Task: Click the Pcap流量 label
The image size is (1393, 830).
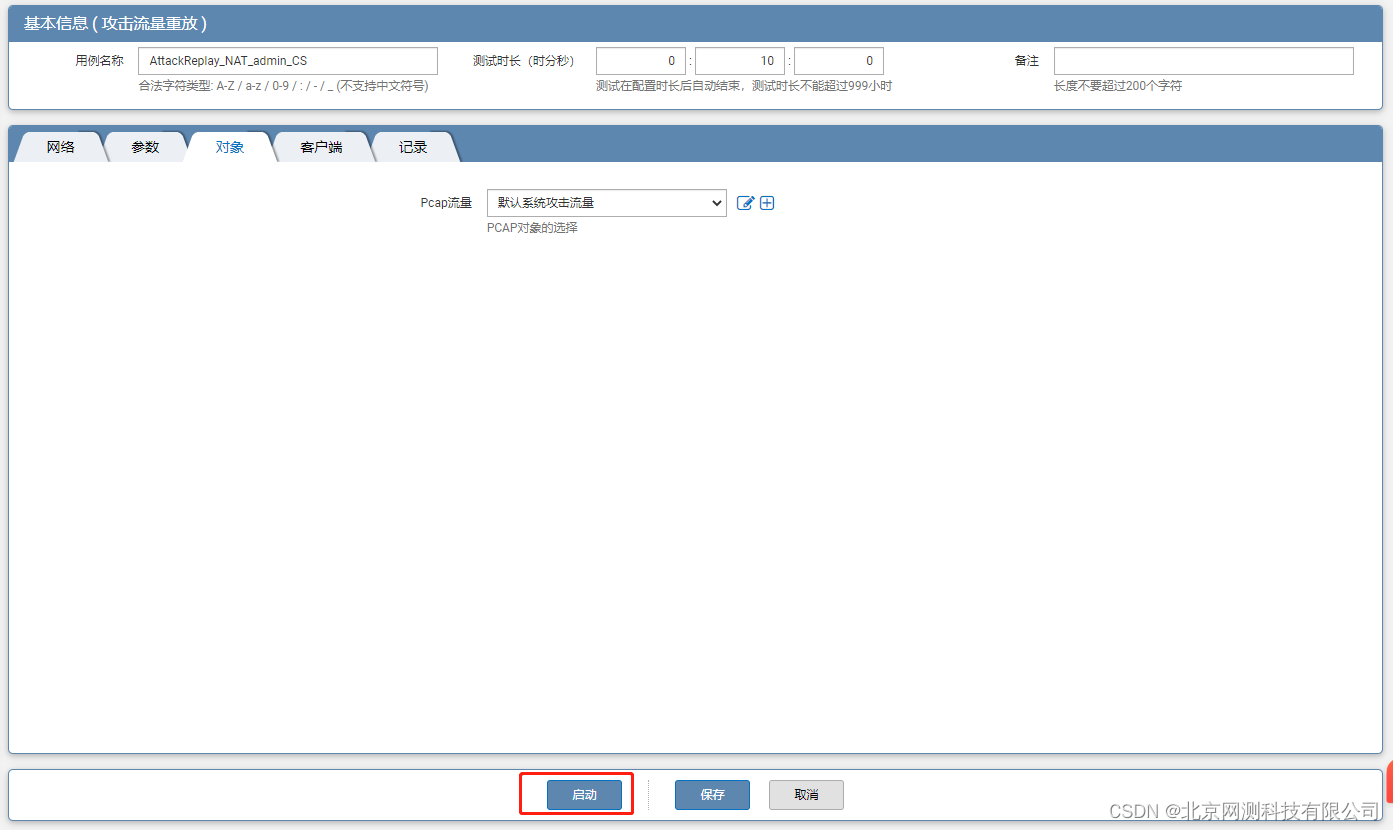Action: pos(446,203)
